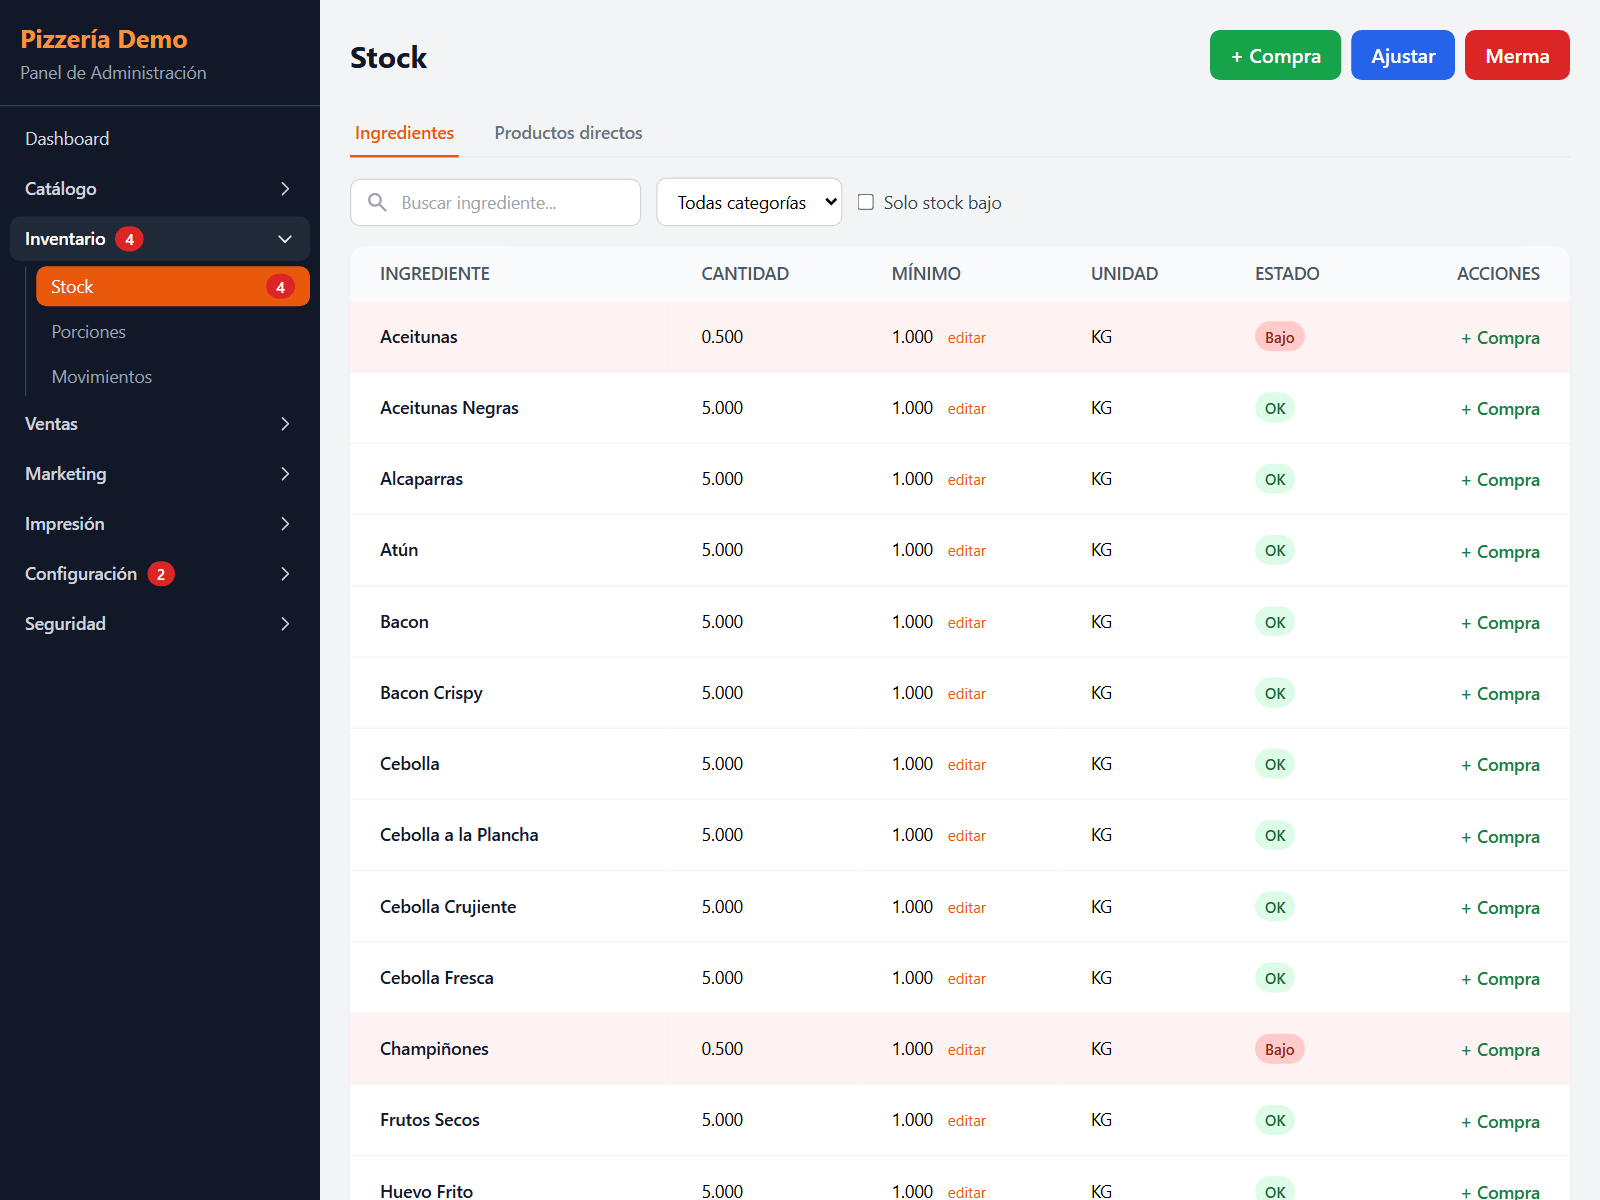This screenshot has height=1200, width=1600.
Task: Collapse the Inventario section chevron
Action: pyautogui.click(x=285, y=239)
